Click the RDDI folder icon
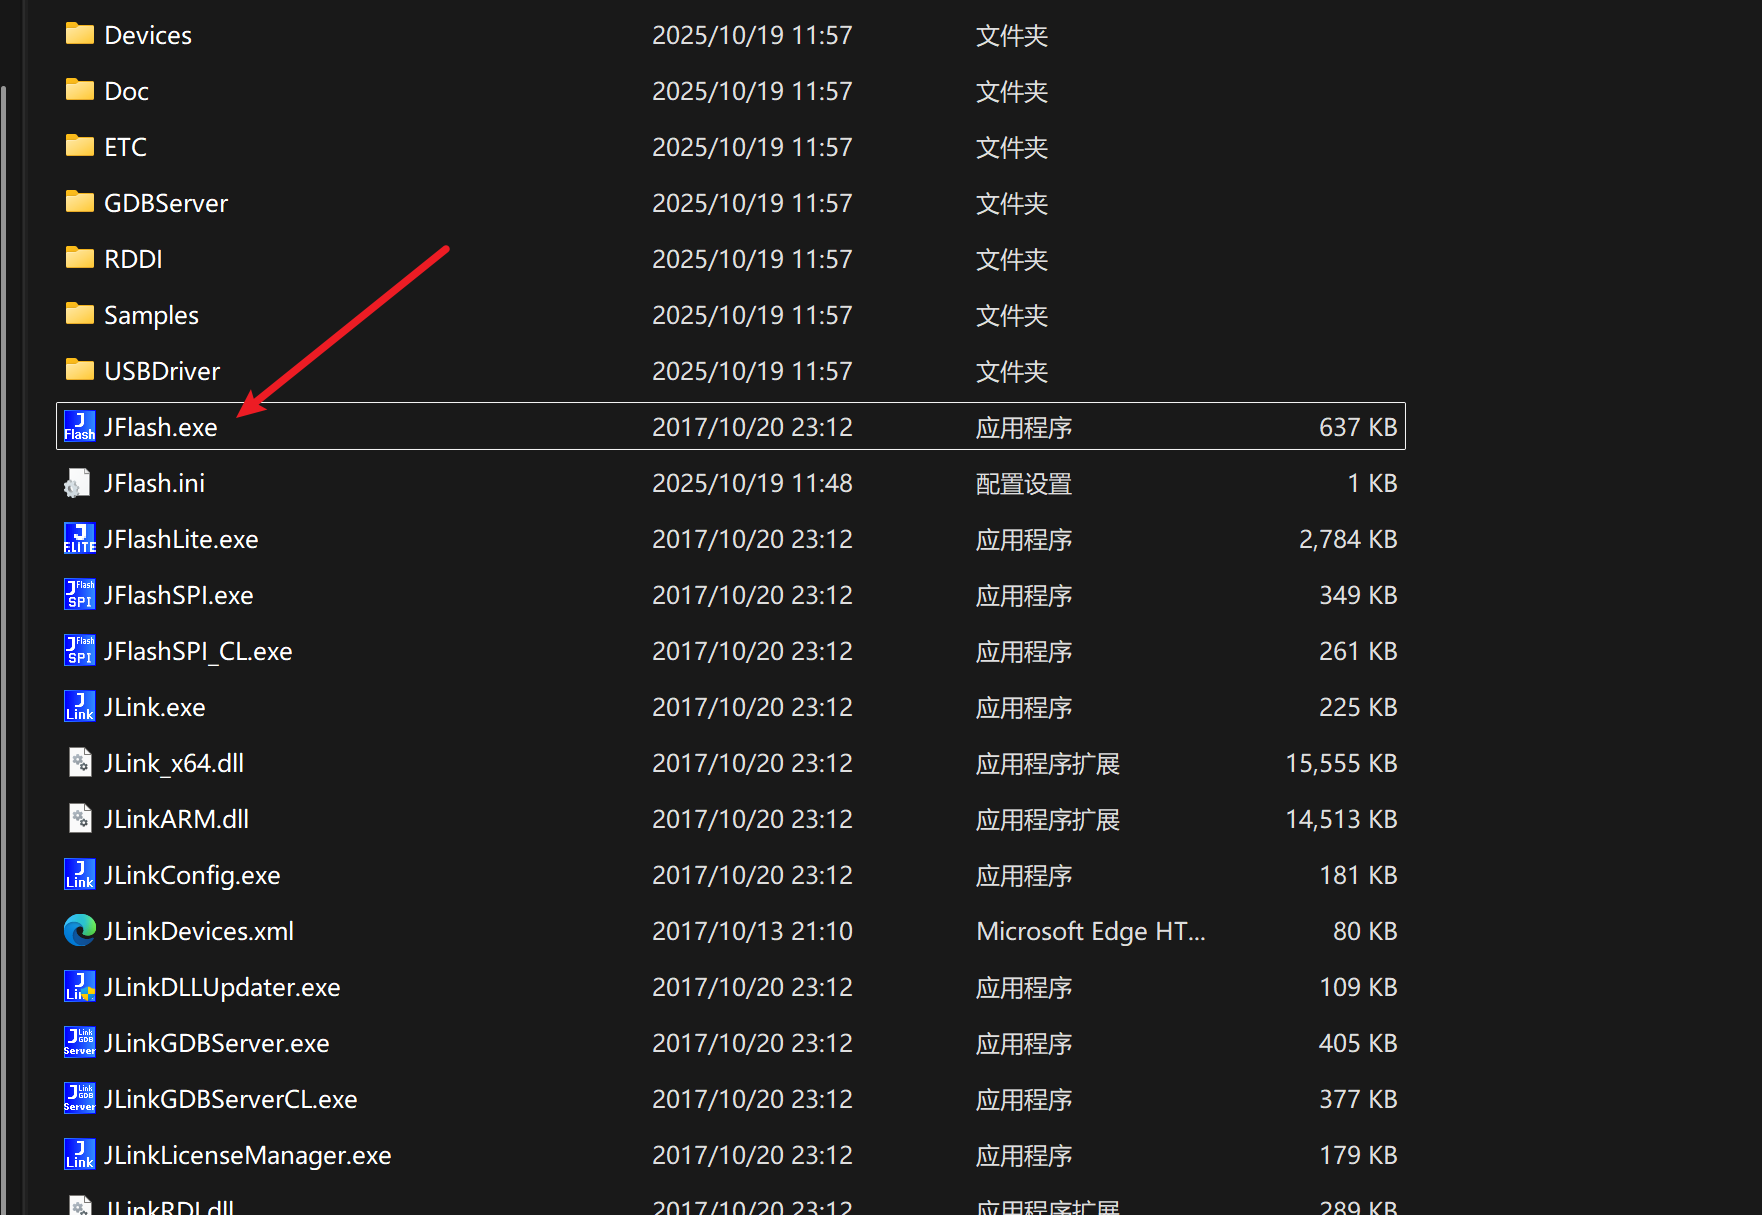 [x=80, y=258]
